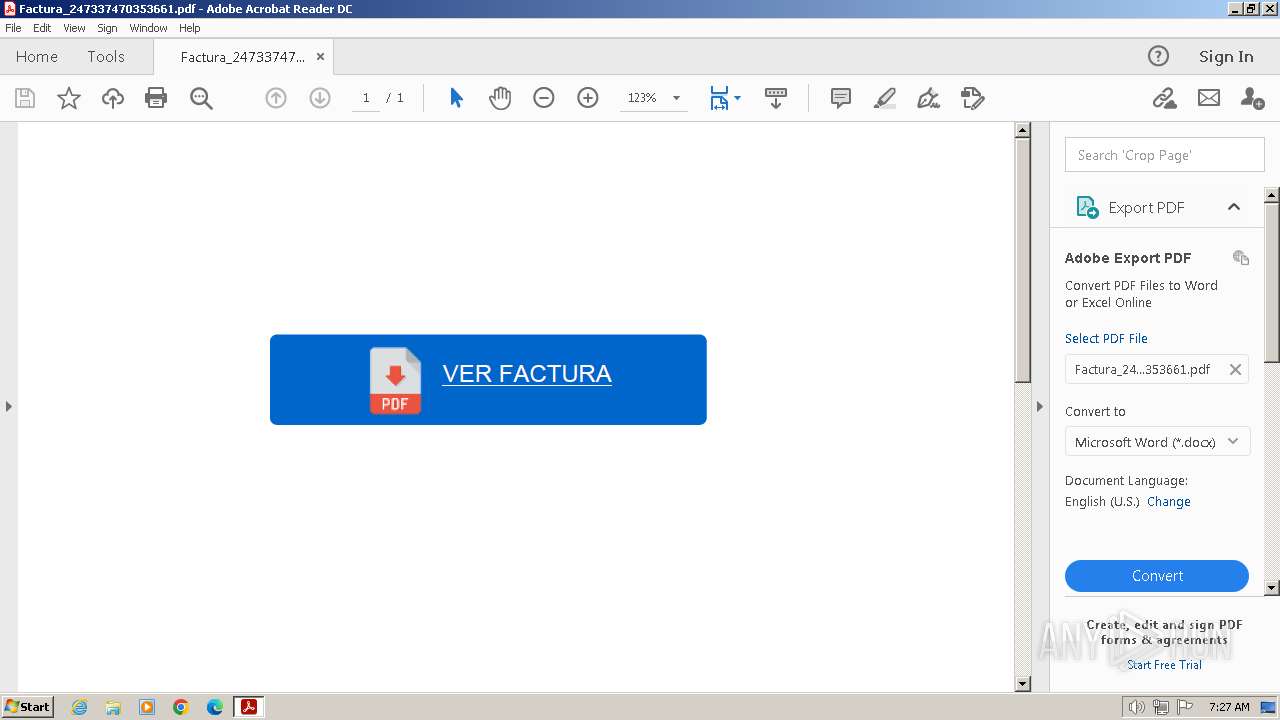
Task: Open the zoom level 123% dropdown
Action: click(676, 98)
